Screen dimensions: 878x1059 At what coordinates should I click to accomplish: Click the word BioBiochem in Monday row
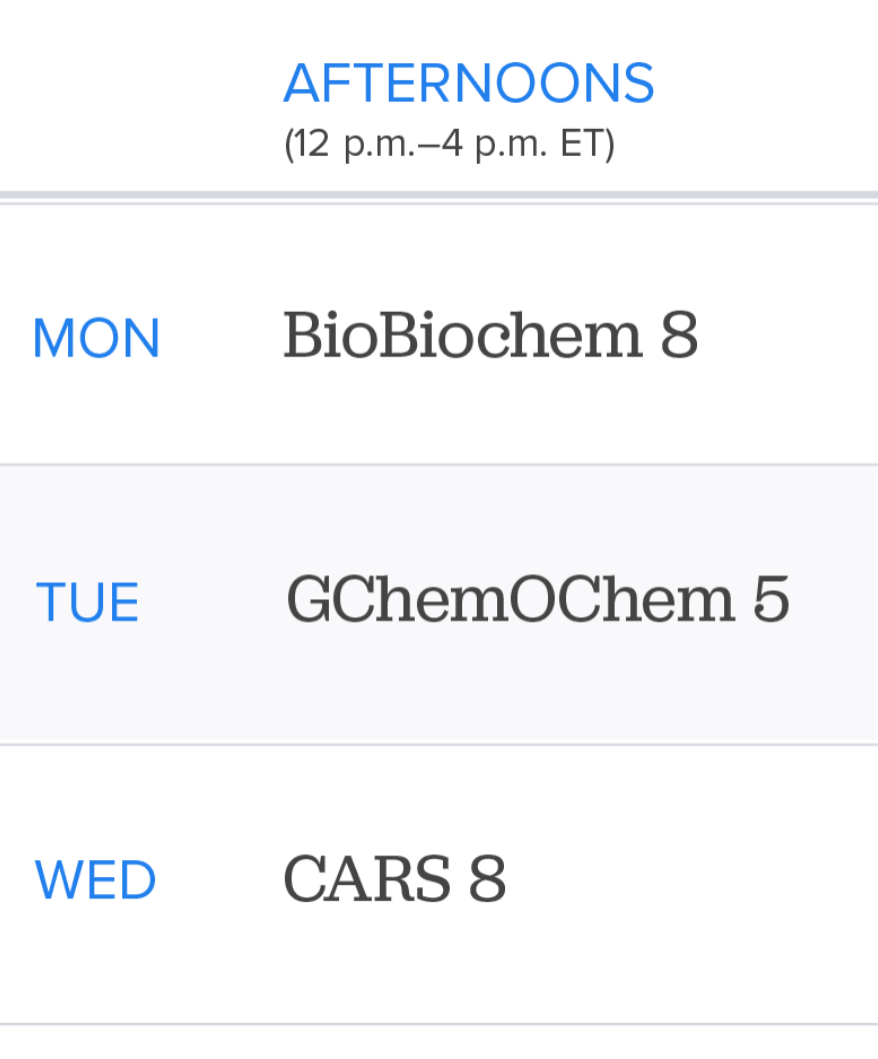(x=462, y=336)
